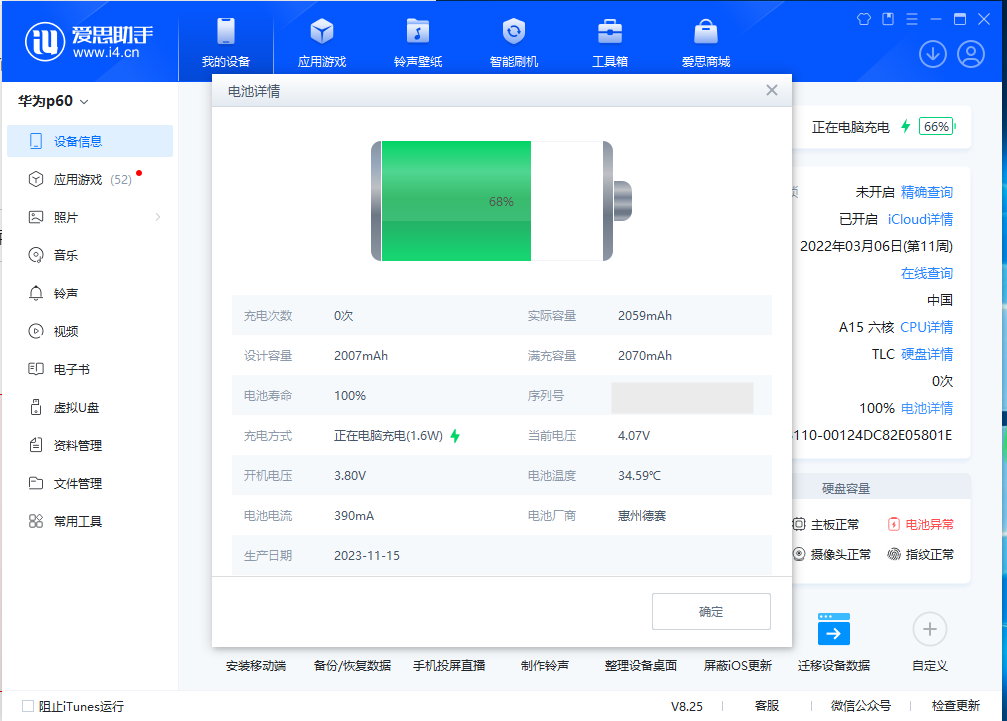Click the download manager arrow icon

coord(933,54)
